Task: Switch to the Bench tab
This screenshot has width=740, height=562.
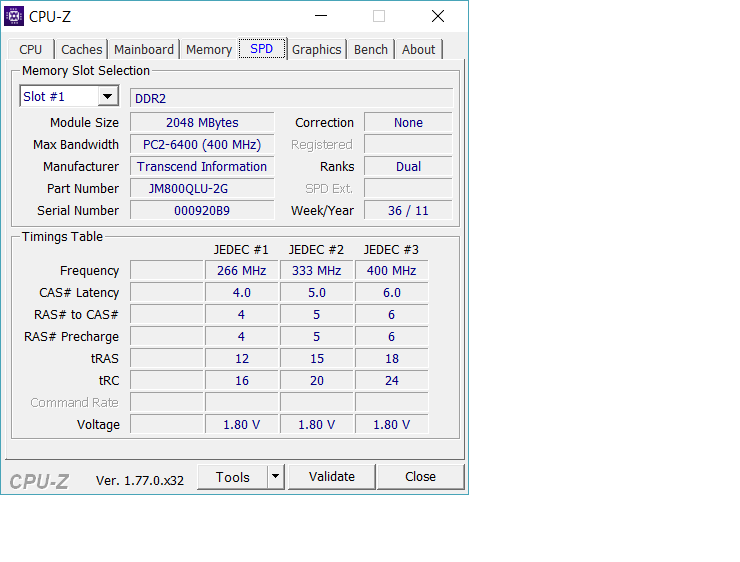Action: click(x=371, y=50)
